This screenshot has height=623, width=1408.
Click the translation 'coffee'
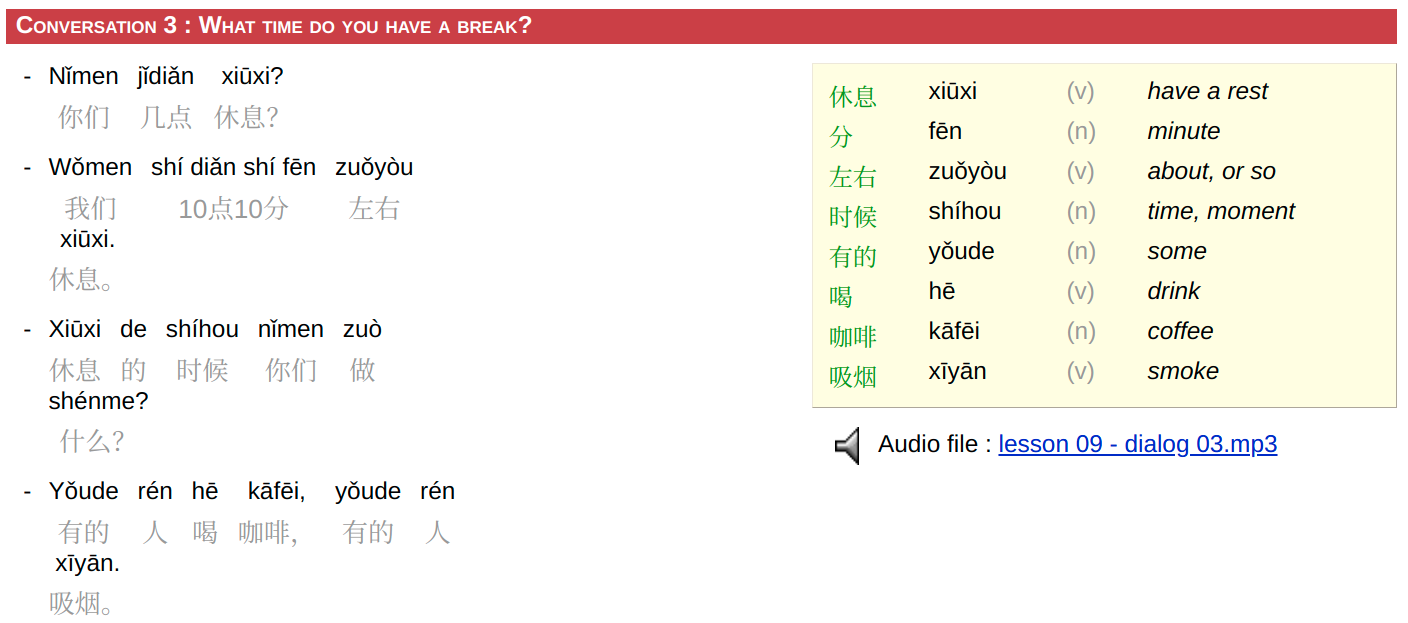(x=1181, y=331)
